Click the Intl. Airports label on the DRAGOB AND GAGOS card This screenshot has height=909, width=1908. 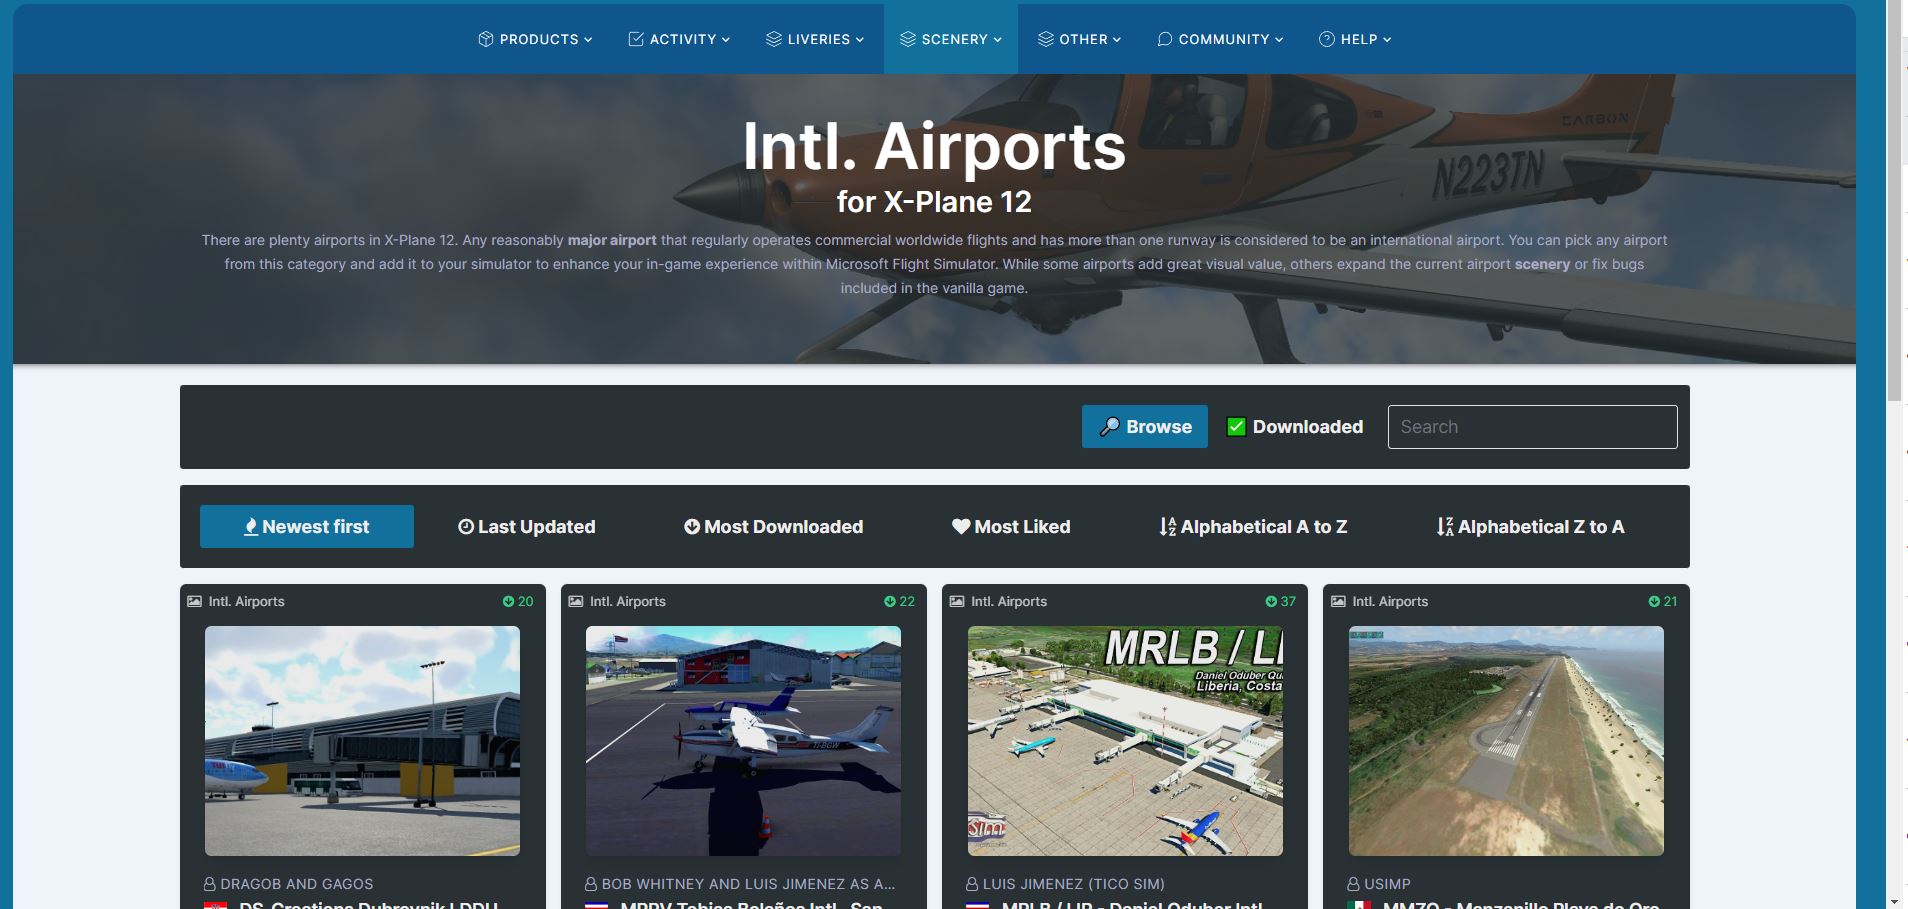[246, 601]
